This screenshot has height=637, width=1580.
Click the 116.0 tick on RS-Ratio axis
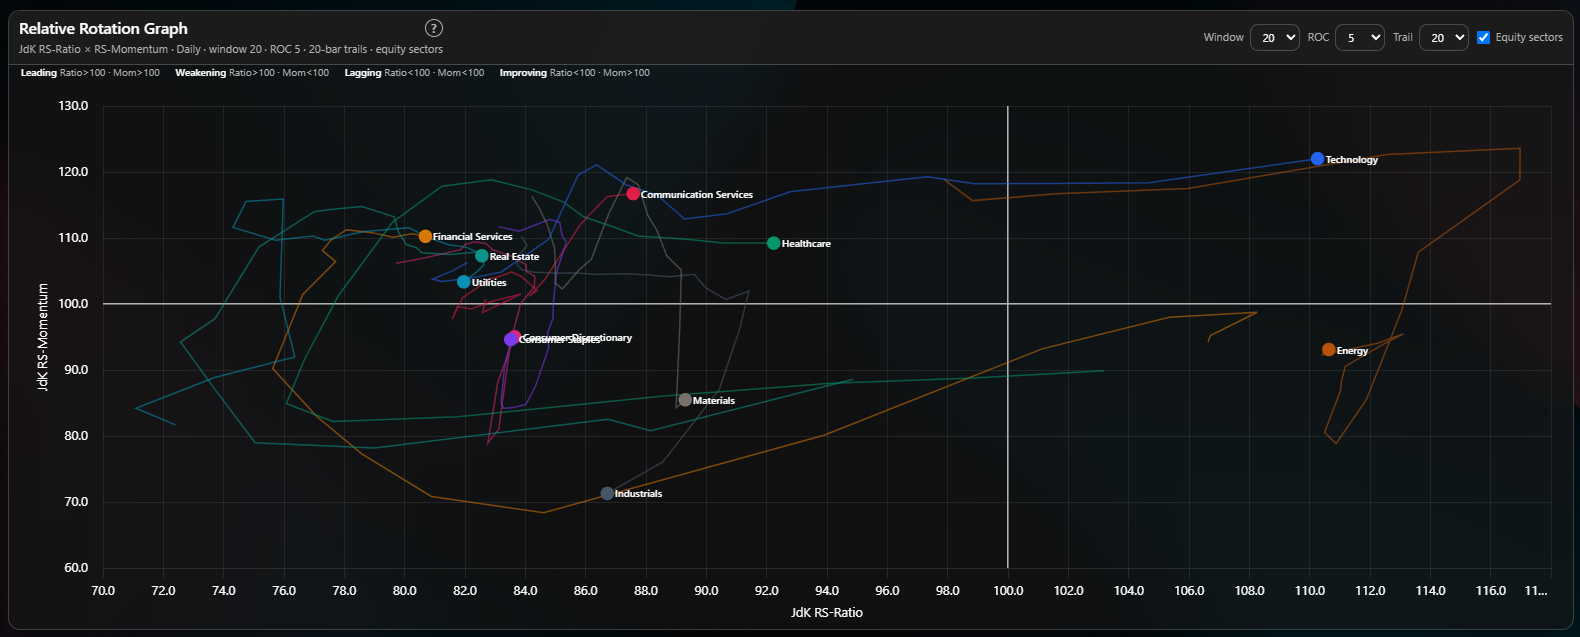tap(1491, 590)
